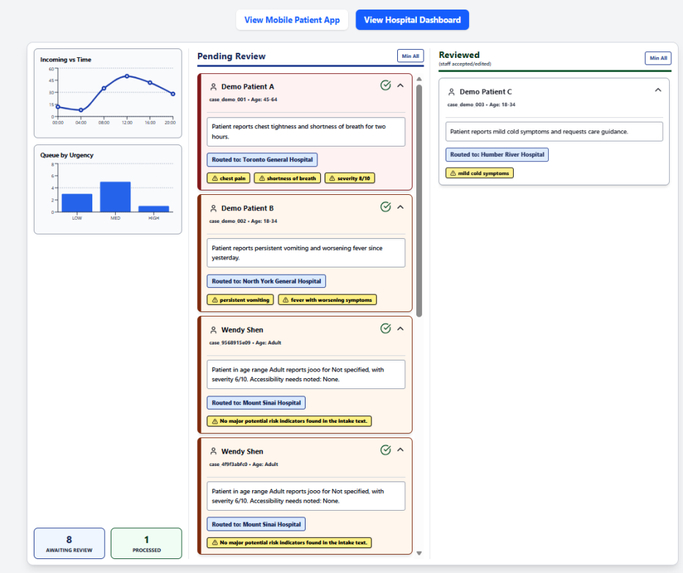Screen dimensions: 683x573
Task: Collapse Demo Patient B card
Action: click(400, 207)
